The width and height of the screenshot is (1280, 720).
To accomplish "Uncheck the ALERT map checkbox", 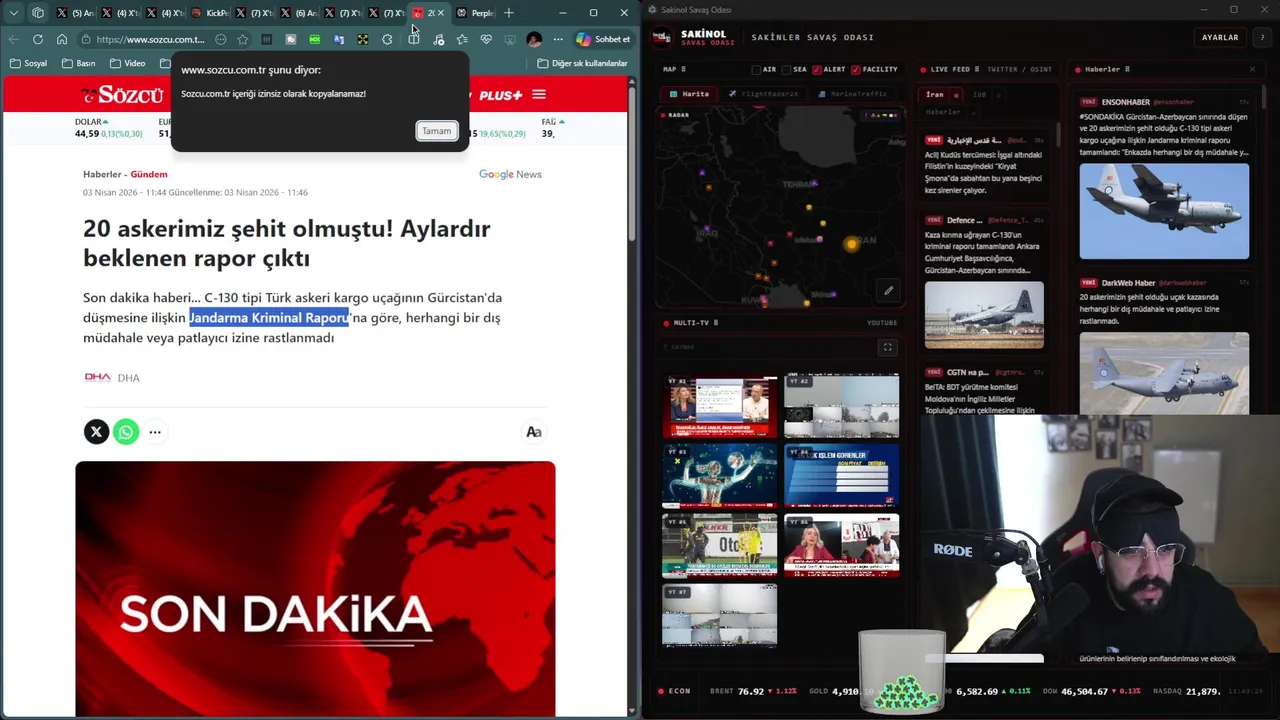I will tap(817, 70).
